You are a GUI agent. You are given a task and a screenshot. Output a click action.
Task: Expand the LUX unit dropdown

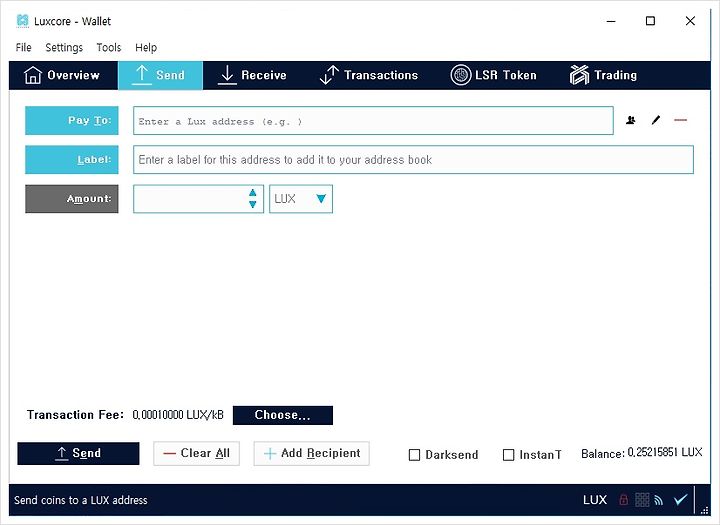coord(301,199)
